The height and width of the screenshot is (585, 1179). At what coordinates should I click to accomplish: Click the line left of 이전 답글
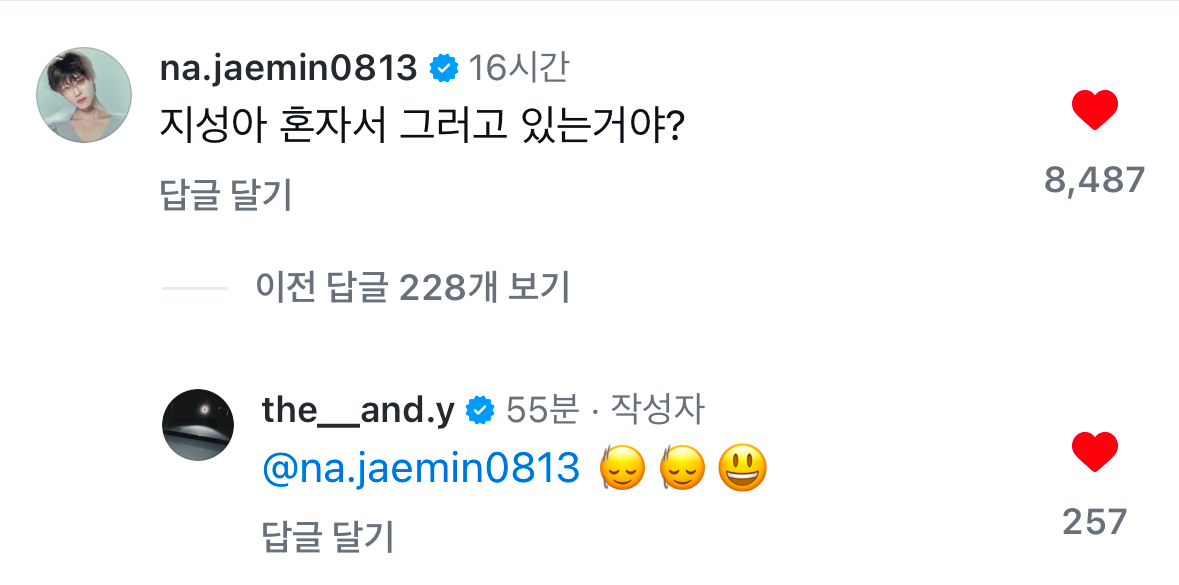click(x=195, y=288)
